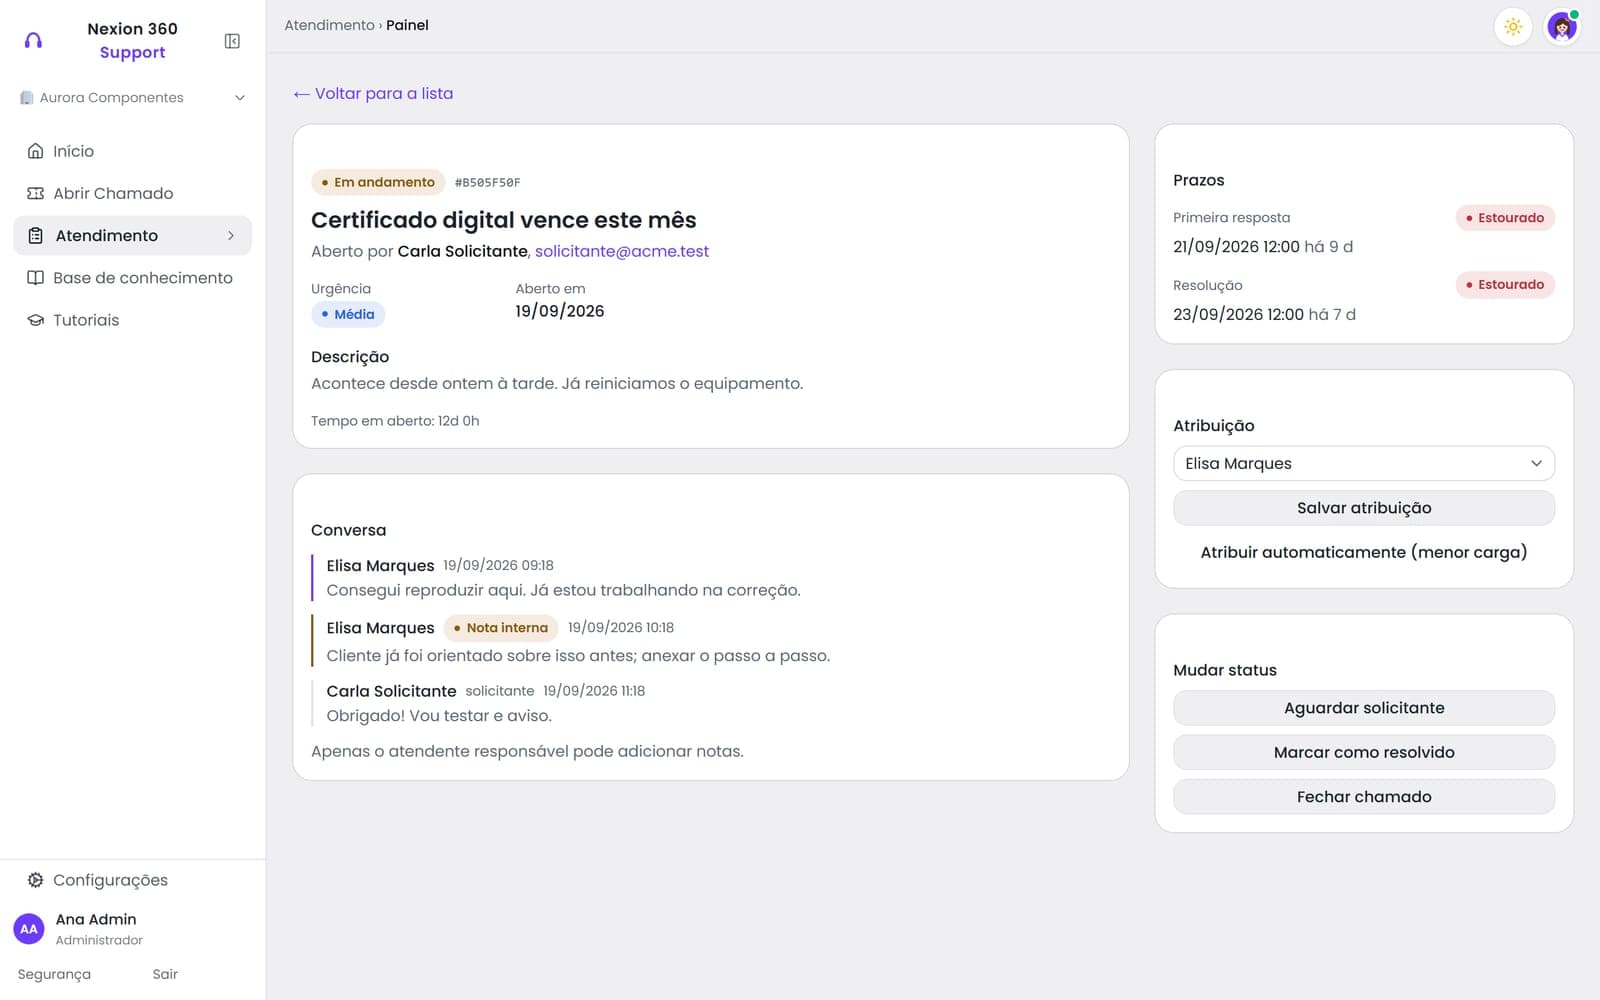Click the Abrir Chamado ticket icon

pyautogui.click(x=36, y=193)
